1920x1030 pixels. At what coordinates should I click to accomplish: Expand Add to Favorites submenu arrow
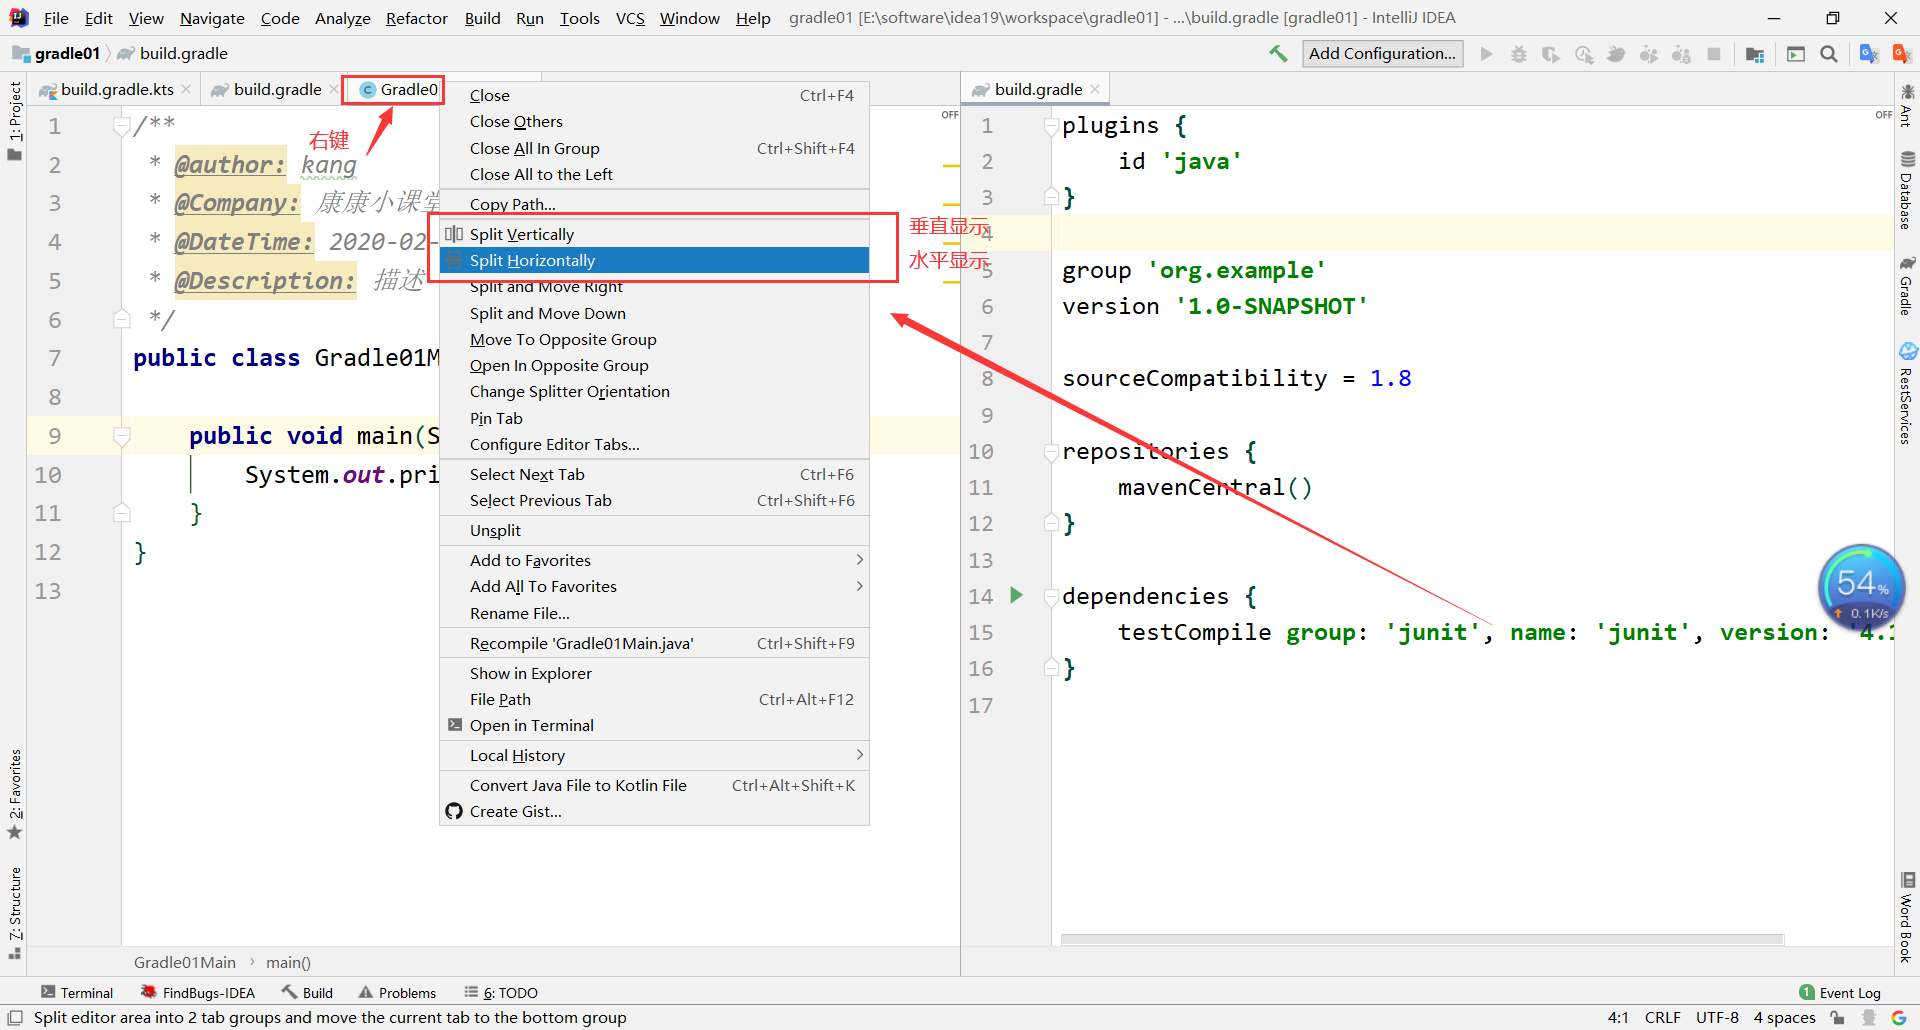click(859, 560)
